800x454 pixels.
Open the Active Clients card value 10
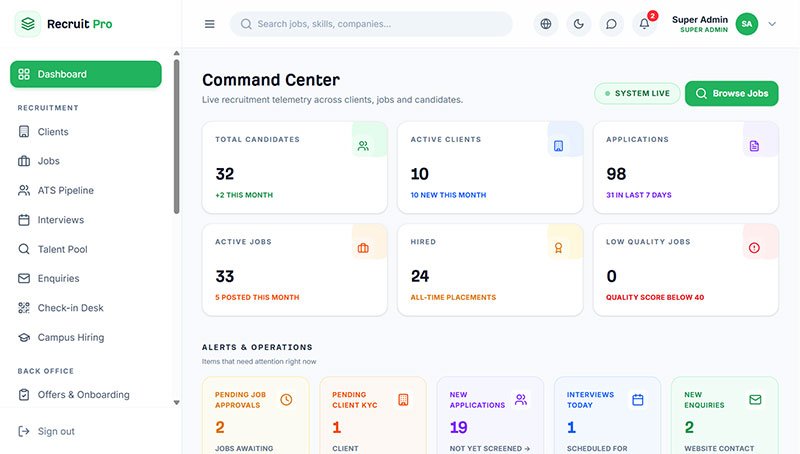click(x=419, y=174)
